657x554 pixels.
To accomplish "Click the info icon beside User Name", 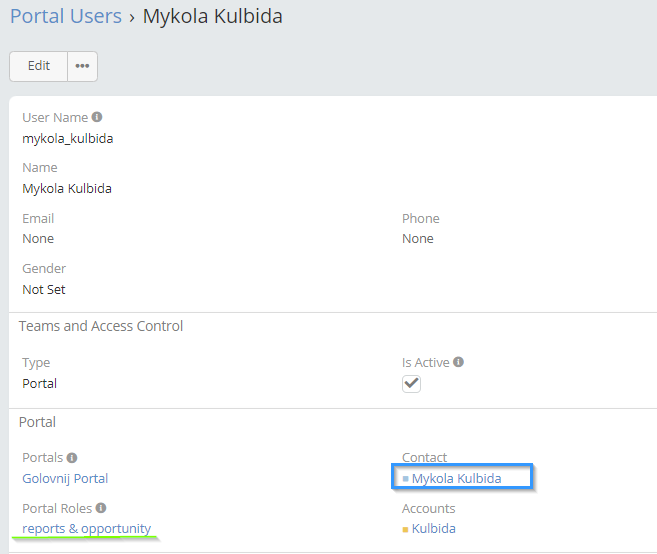I will 97,117.
